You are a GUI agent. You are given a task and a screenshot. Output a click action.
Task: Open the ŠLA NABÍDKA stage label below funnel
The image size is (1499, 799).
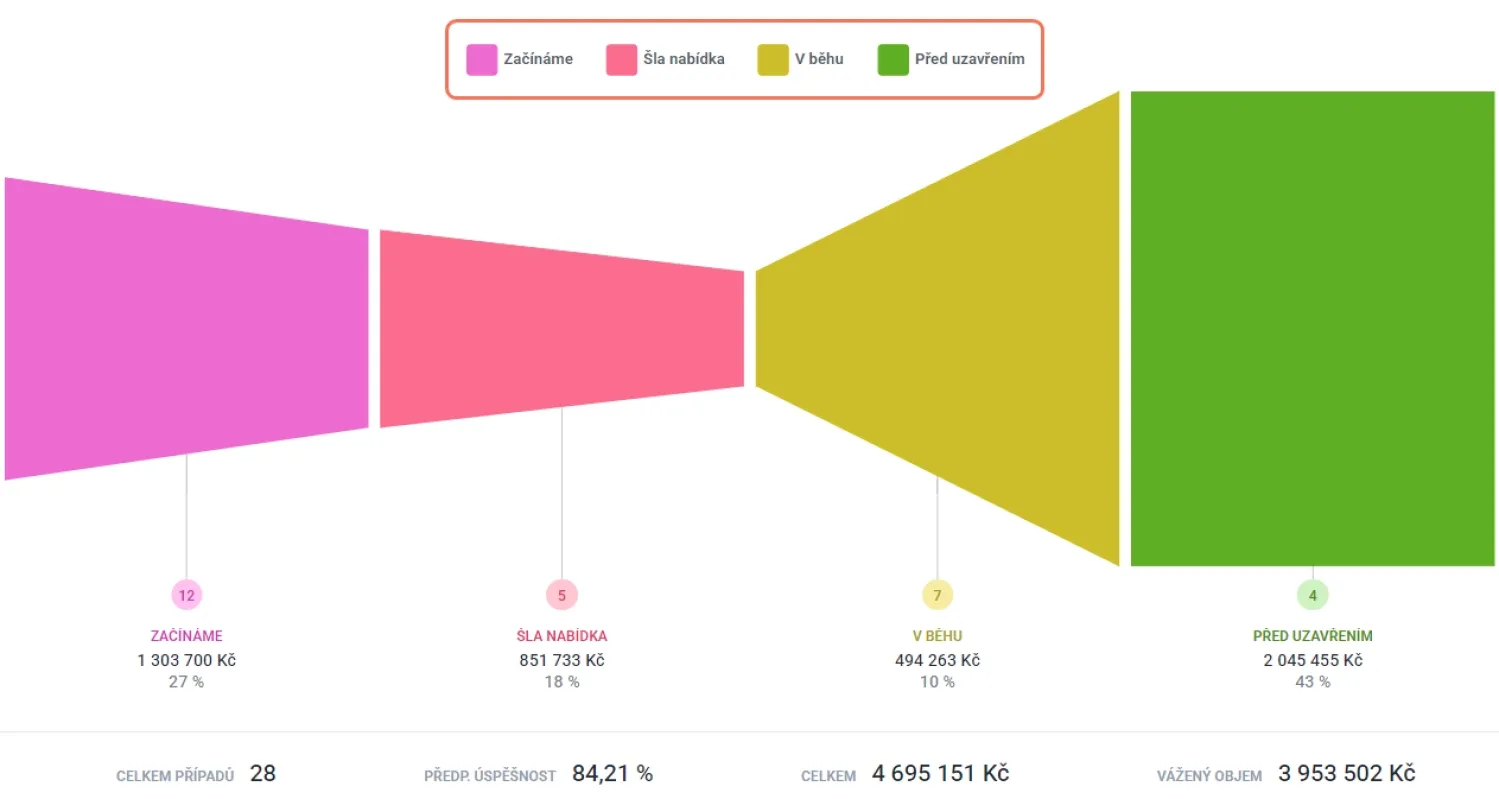pos(562,636)
